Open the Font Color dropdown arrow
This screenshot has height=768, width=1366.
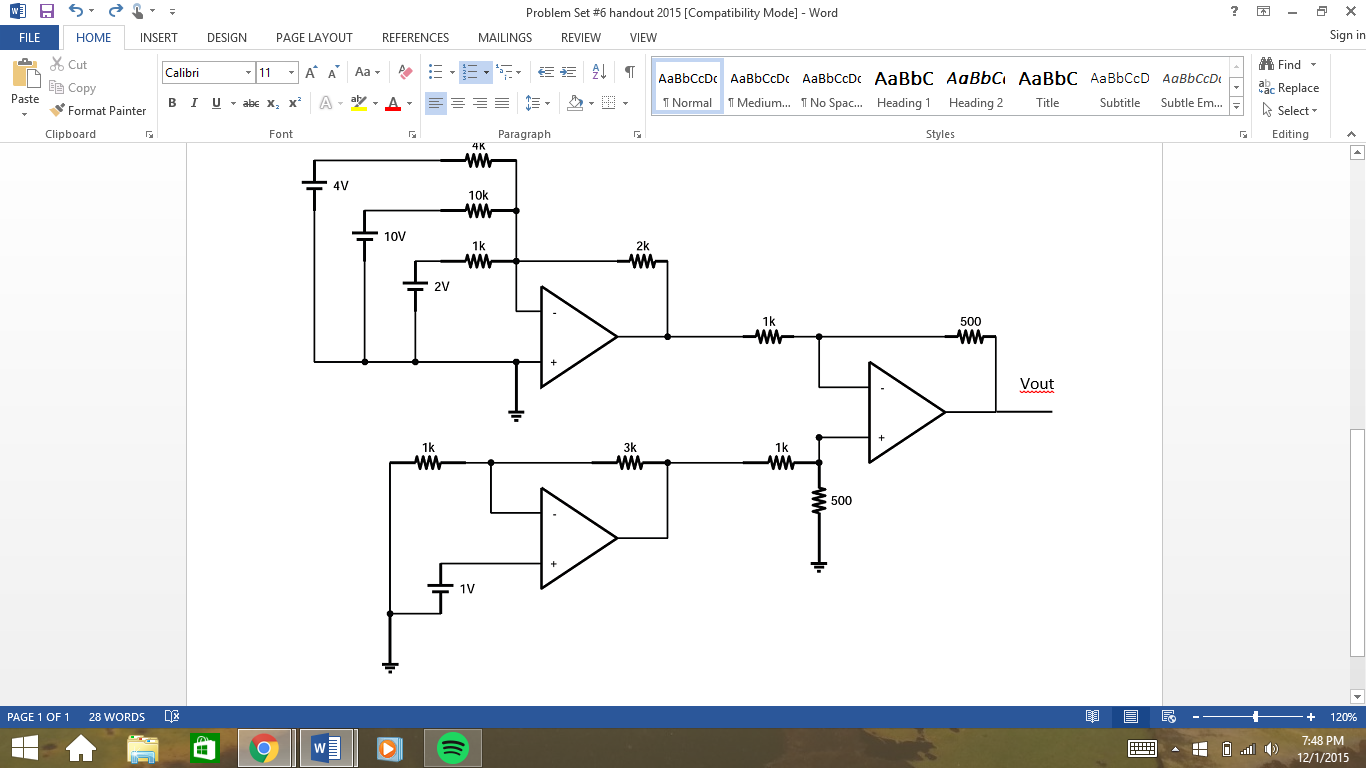[x=410, y=102]
